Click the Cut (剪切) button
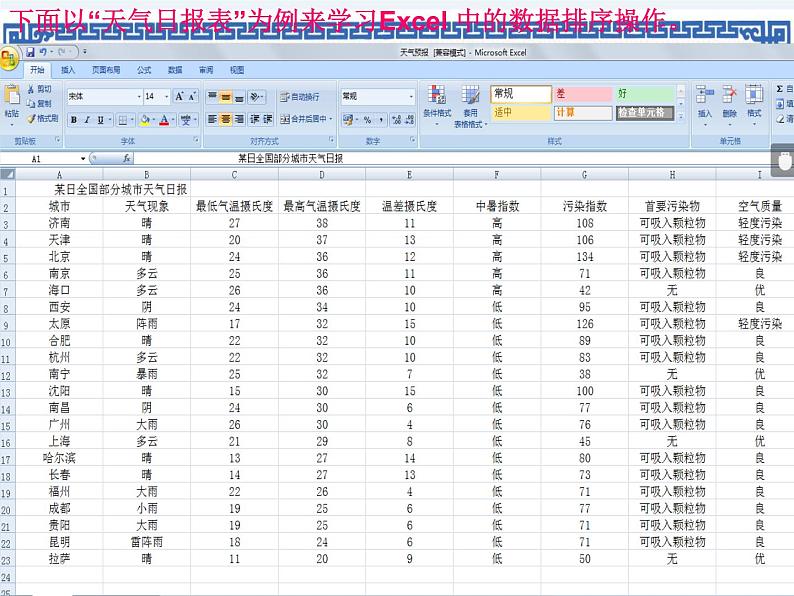 point(39,89)
